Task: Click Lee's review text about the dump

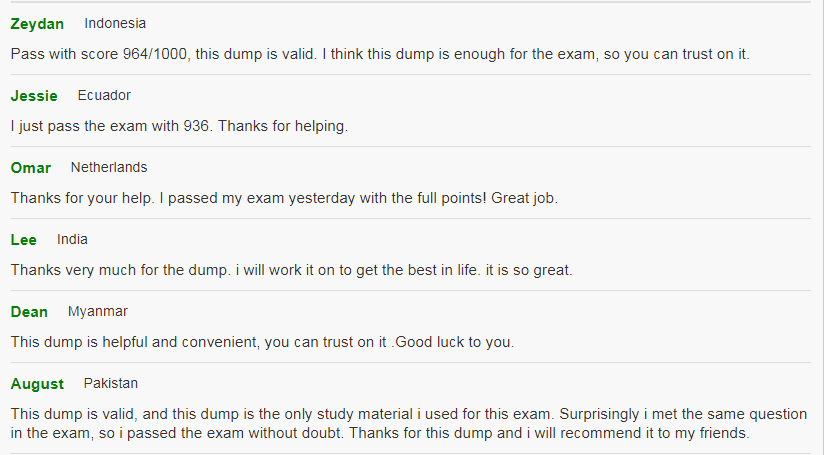Action: pyautogui.click(x=291, y=270)
